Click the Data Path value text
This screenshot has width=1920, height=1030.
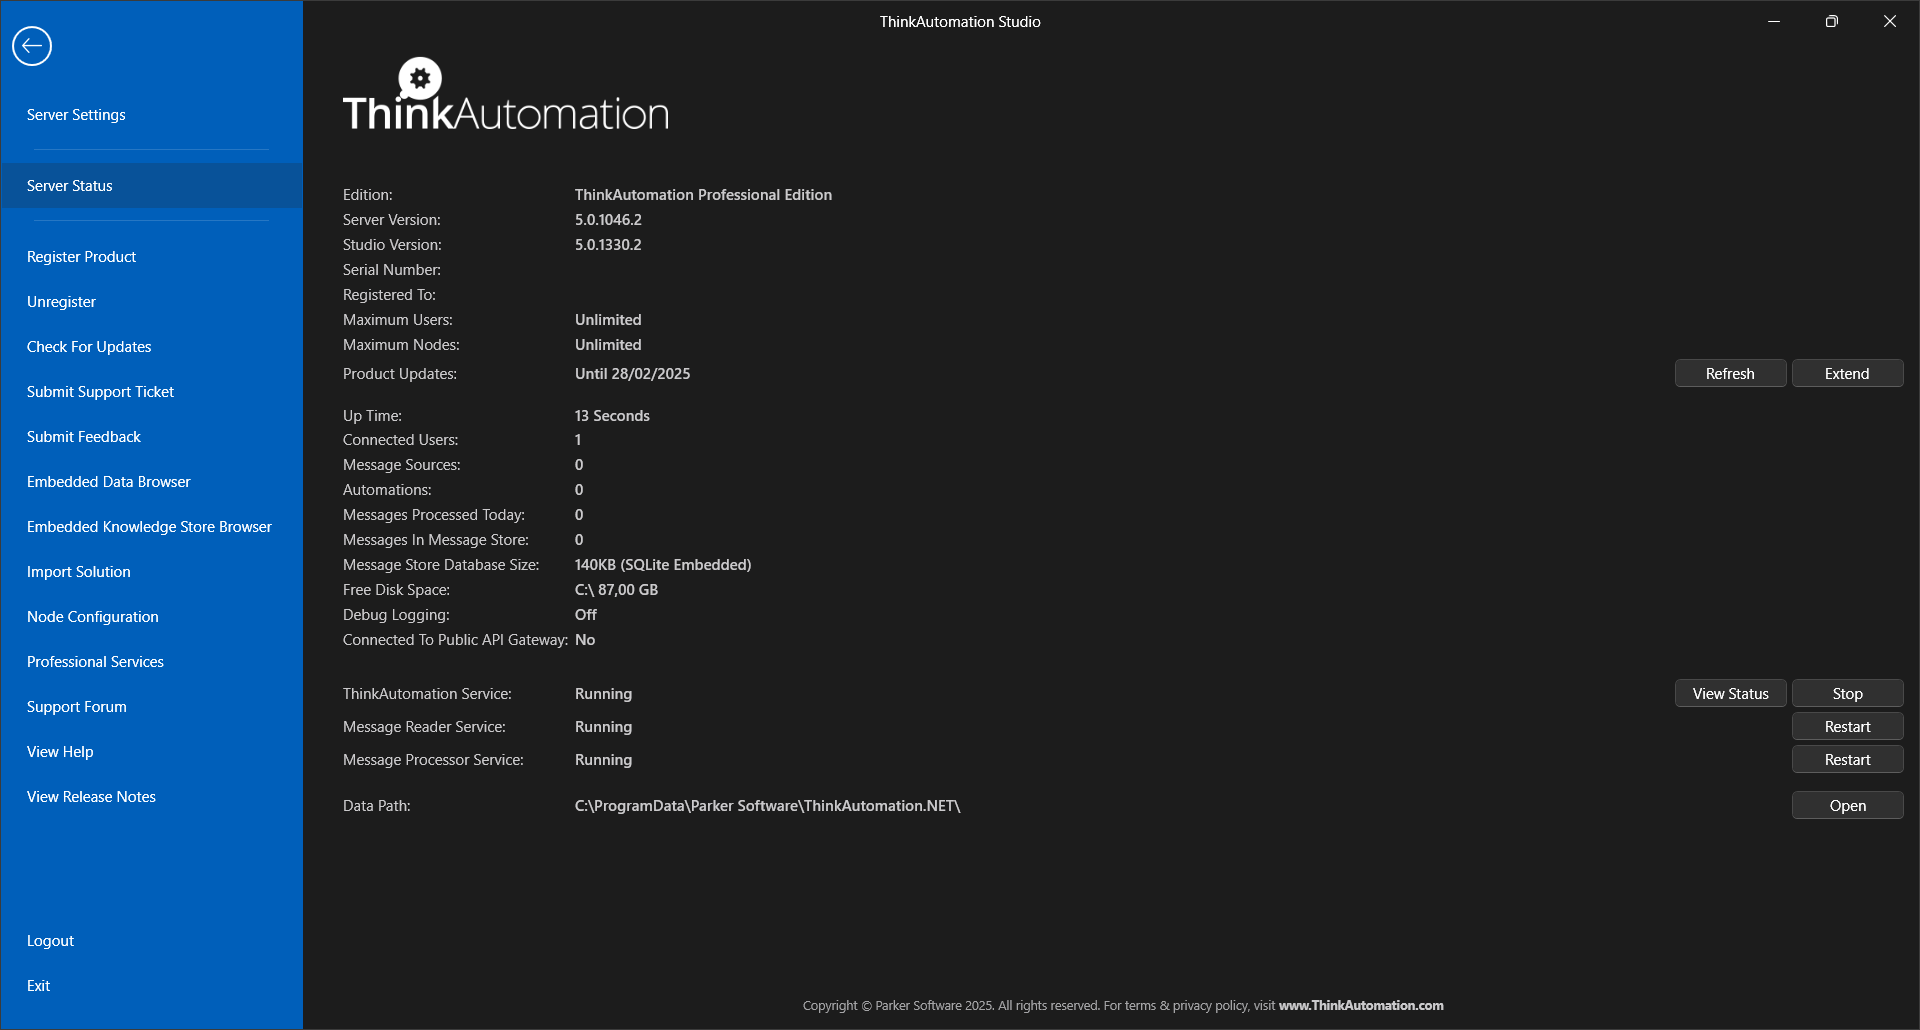tap(767, 806)
